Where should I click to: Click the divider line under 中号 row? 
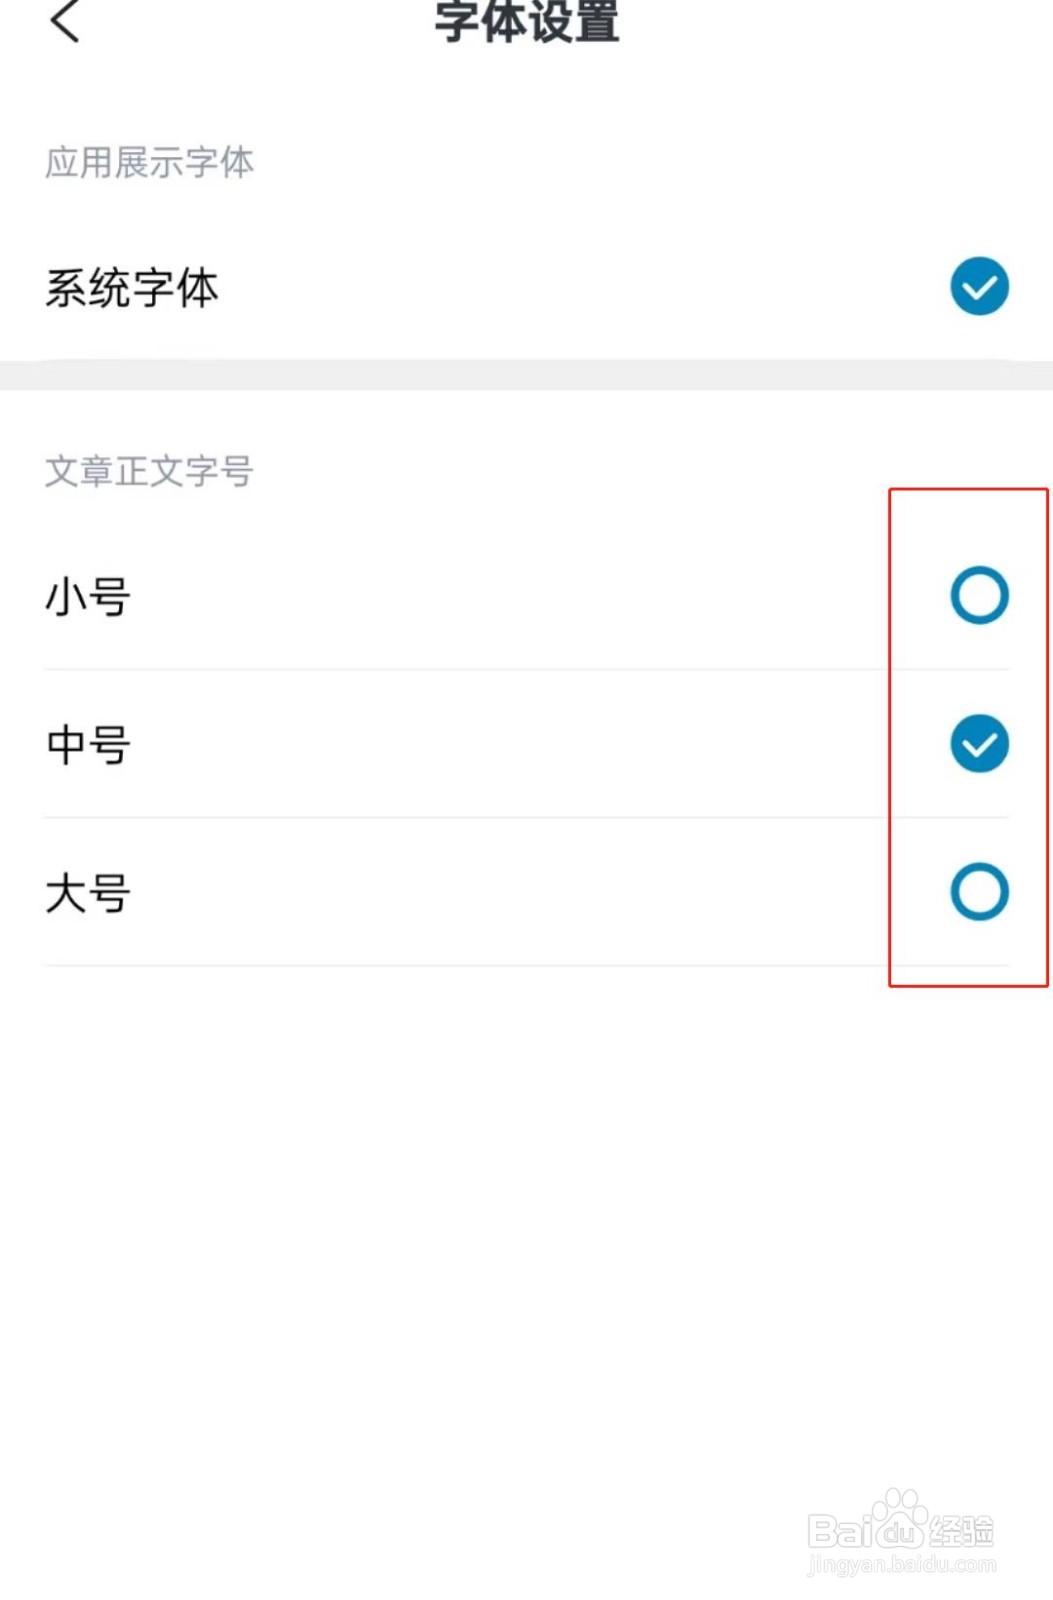[526, 817]
